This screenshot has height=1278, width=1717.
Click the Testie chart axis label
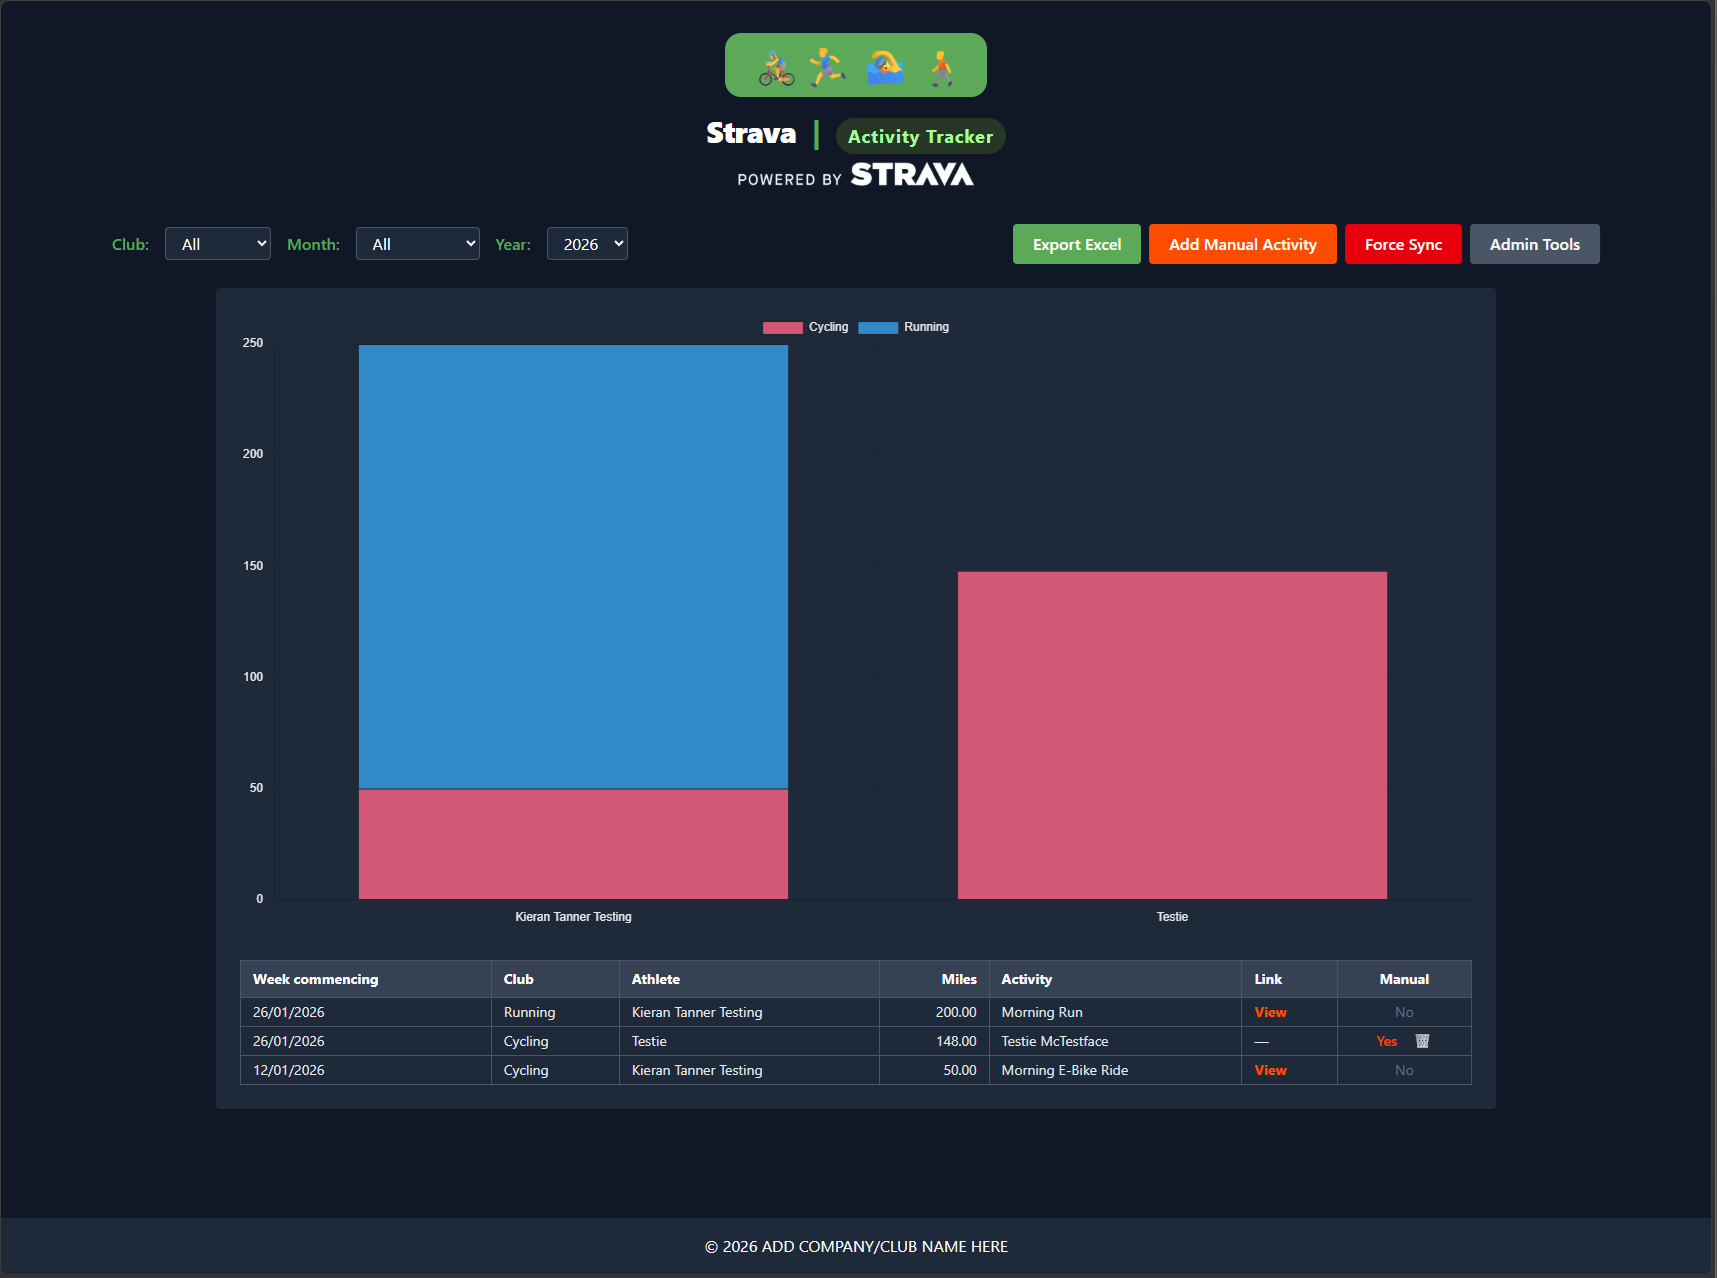click(x=1172, y=916)
